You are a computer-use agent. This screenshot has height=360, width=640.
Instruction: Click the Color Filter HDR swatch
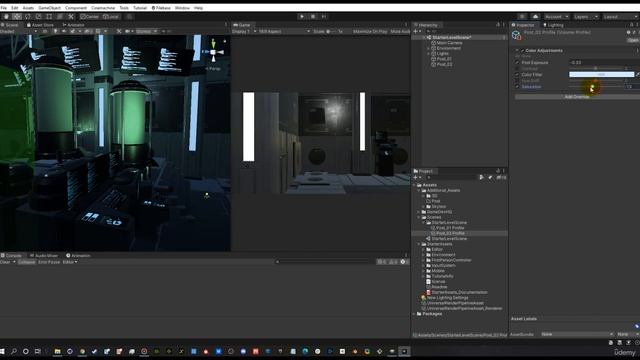(x=602, y=75)
